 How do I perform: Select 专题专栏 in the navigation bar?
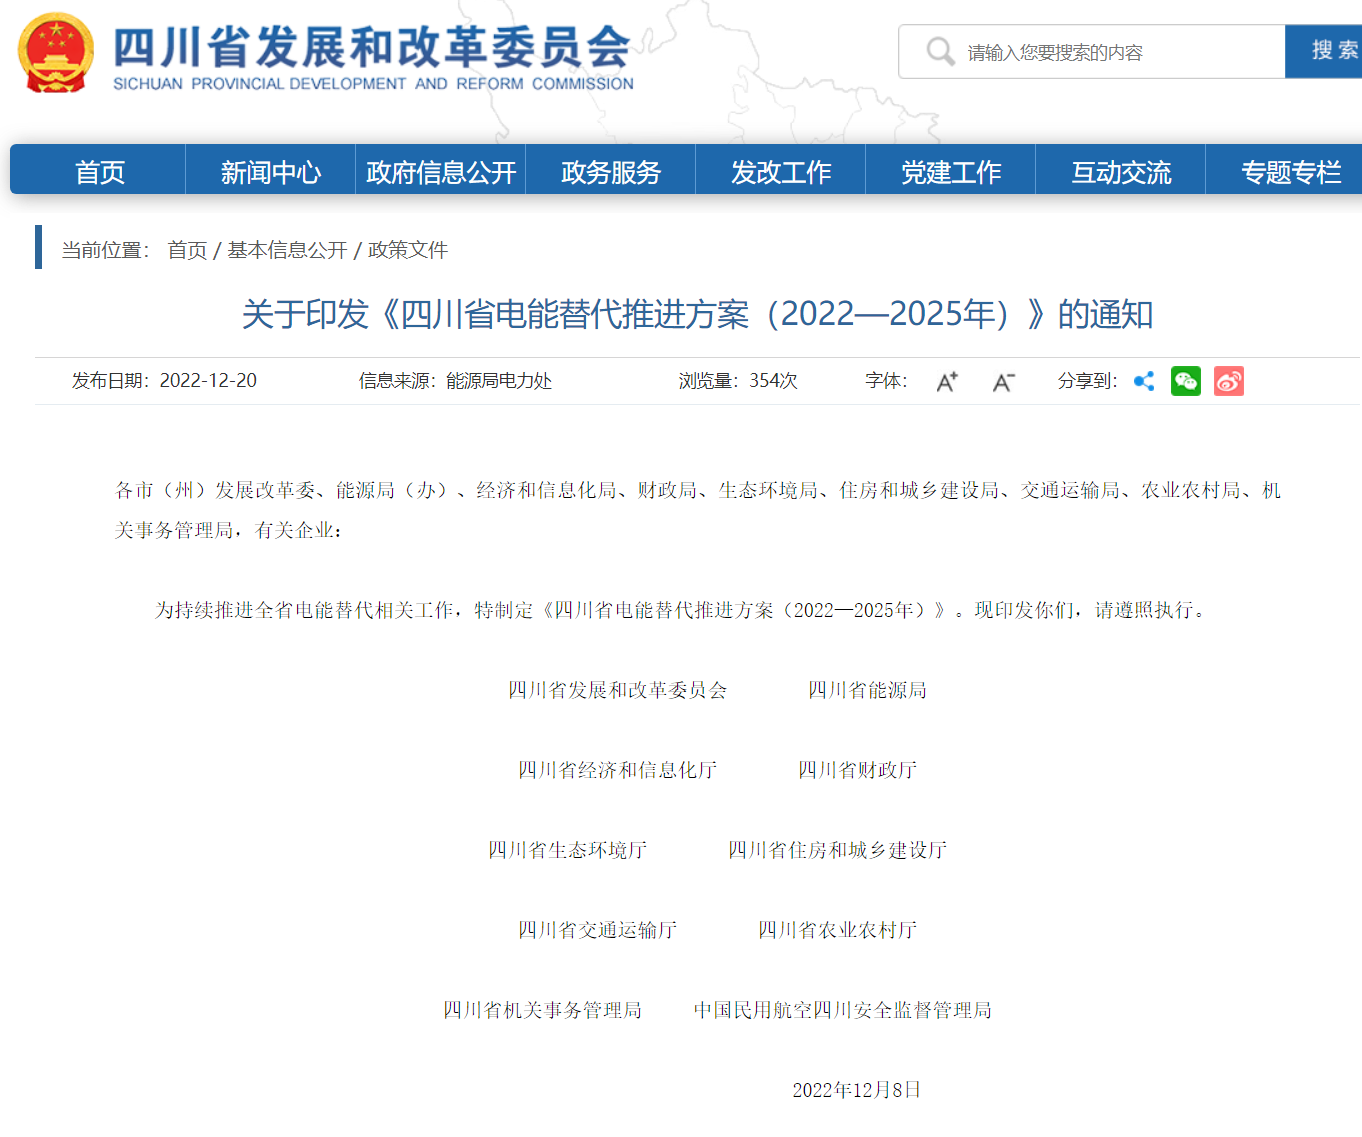tap(1290, 172)
